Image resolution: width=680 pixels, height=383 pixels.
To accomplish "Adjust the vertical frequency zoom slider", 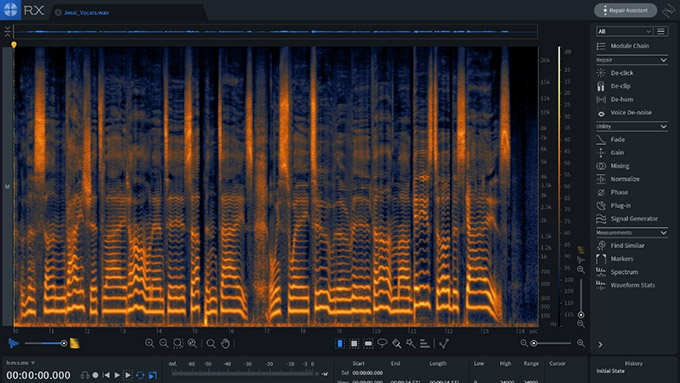I will tap(581, 297).
